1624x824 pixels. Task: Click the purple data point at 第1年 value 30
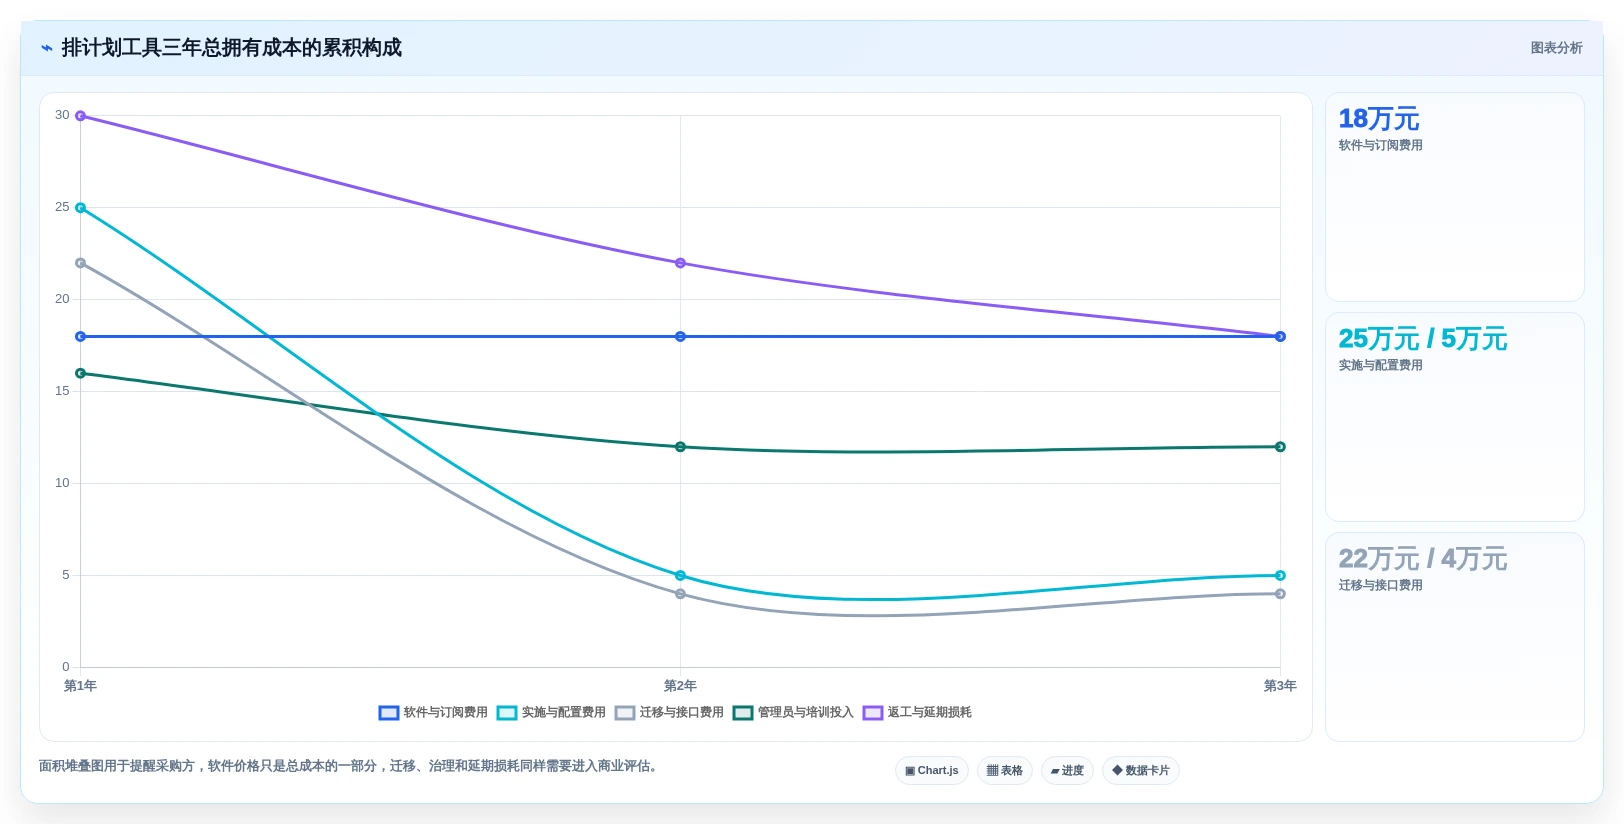pyautogui.click(x=81, y=116)
